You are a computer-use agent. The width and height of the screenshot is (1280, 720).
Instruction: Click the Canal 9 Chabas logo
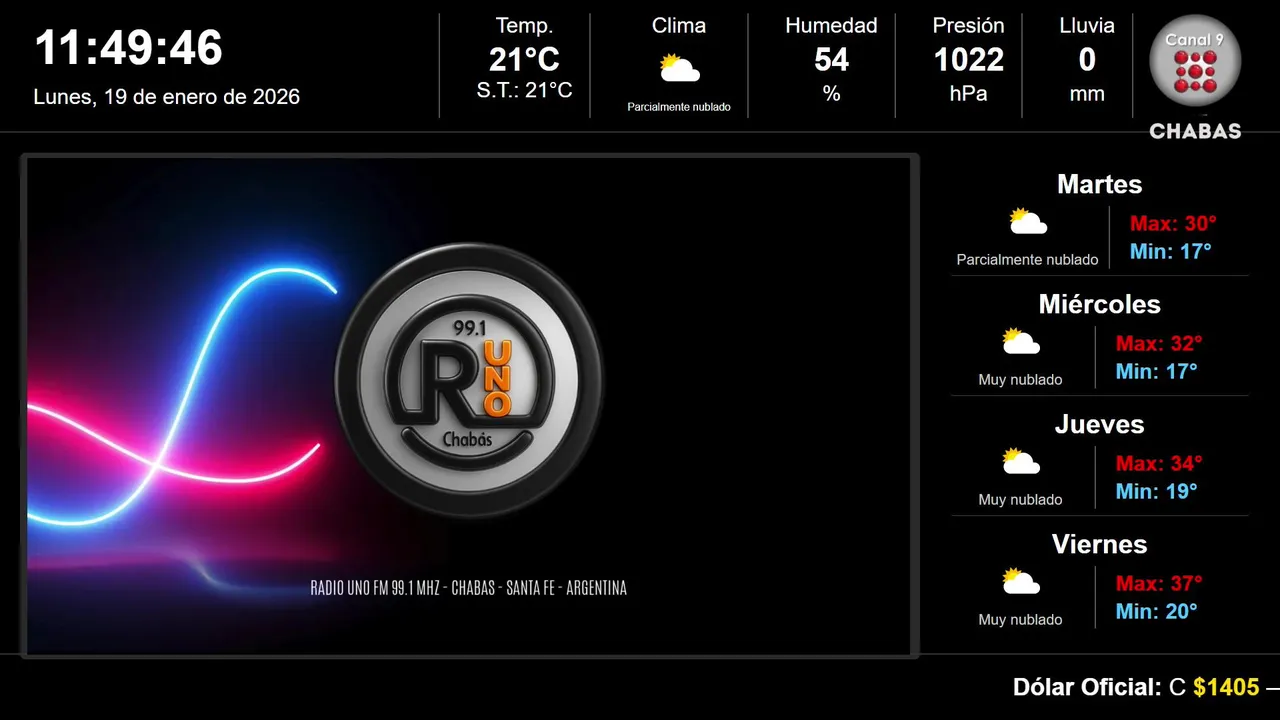point(1195,77)
